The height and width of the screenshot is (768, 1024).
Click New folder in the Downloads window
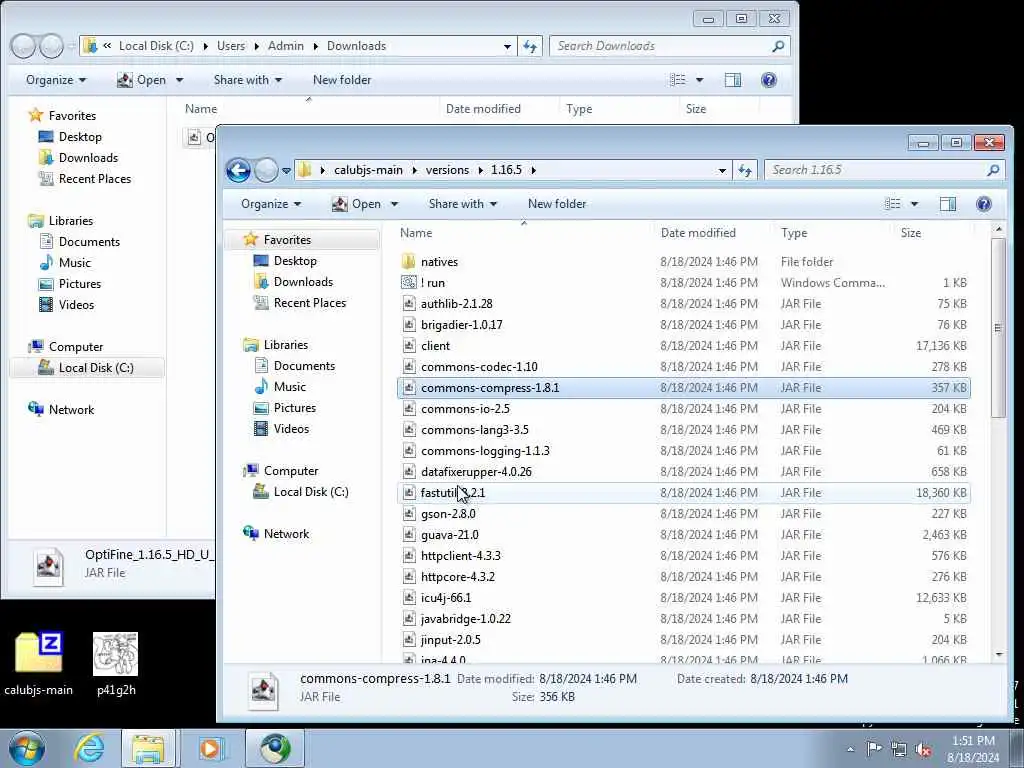(x=342, y=80)
